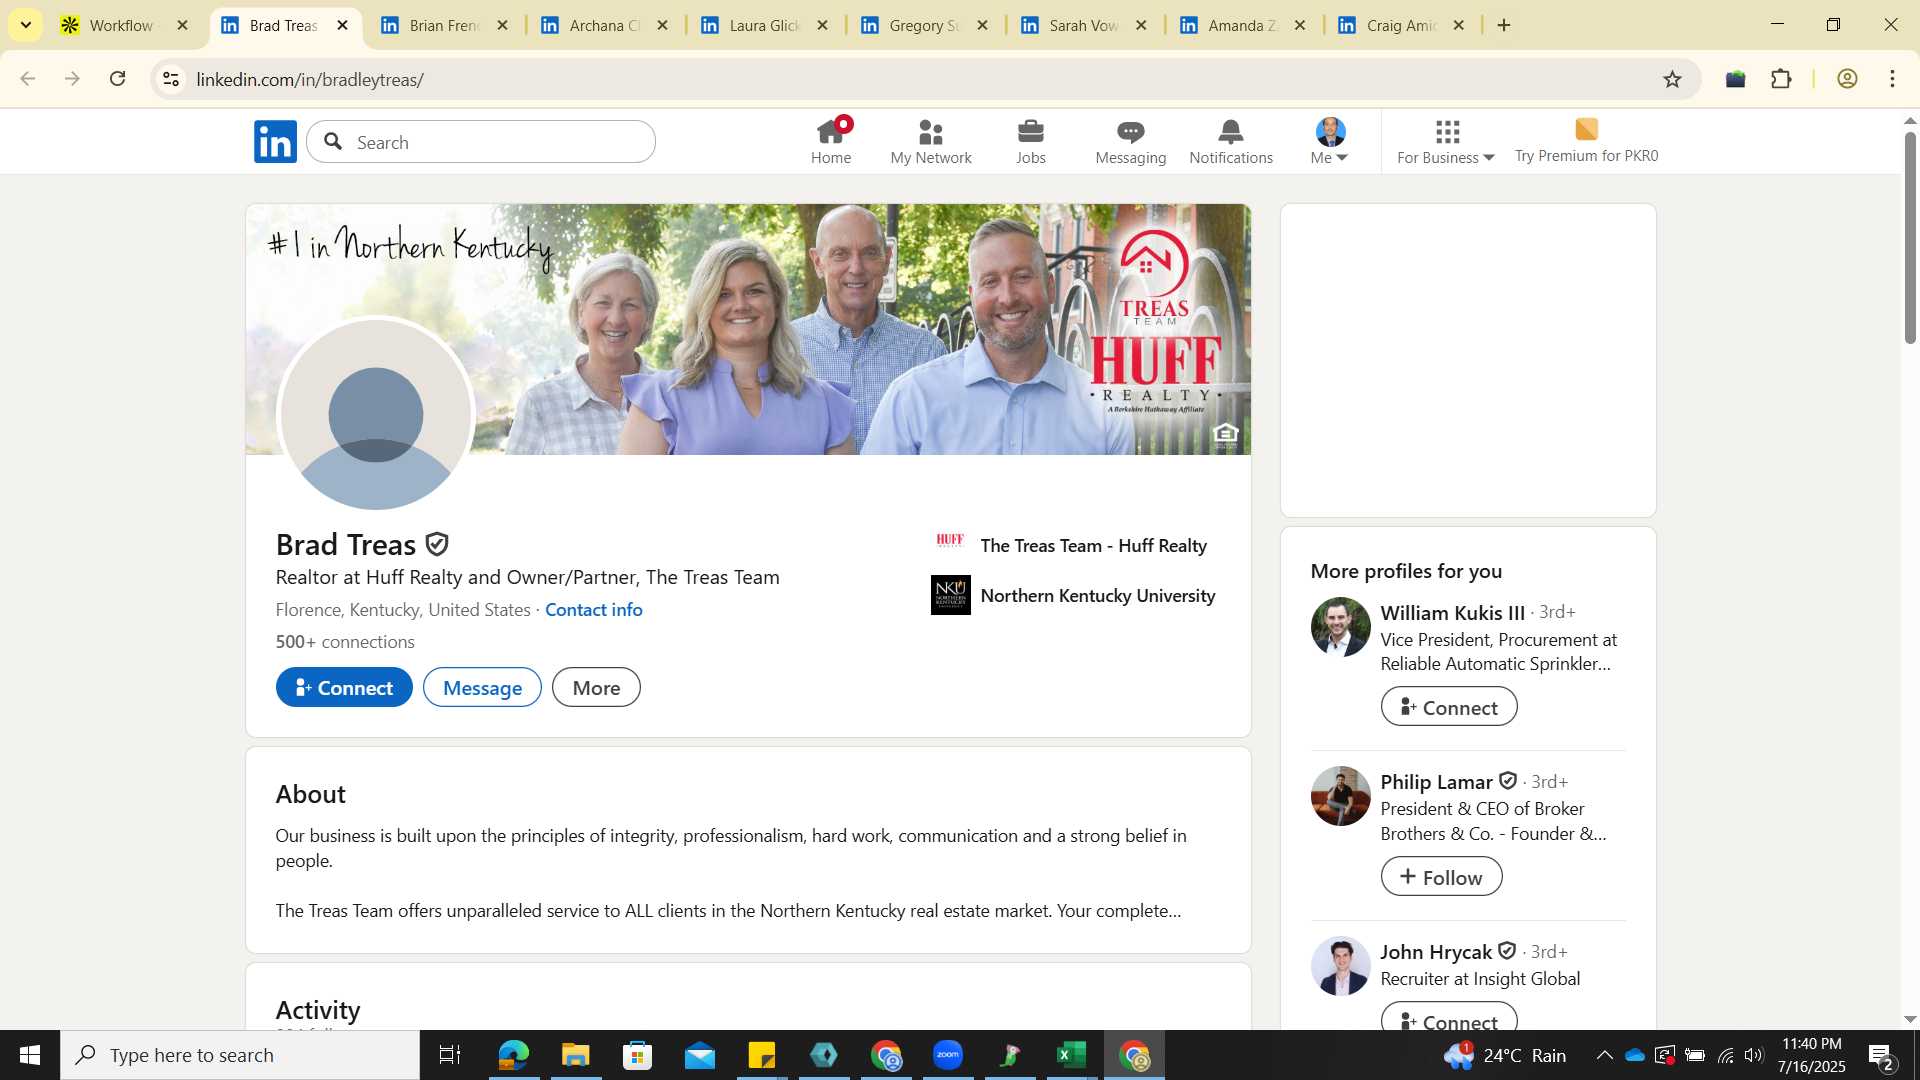
Task: Open Philip Lamar profile name
Action: [1437, 781]
